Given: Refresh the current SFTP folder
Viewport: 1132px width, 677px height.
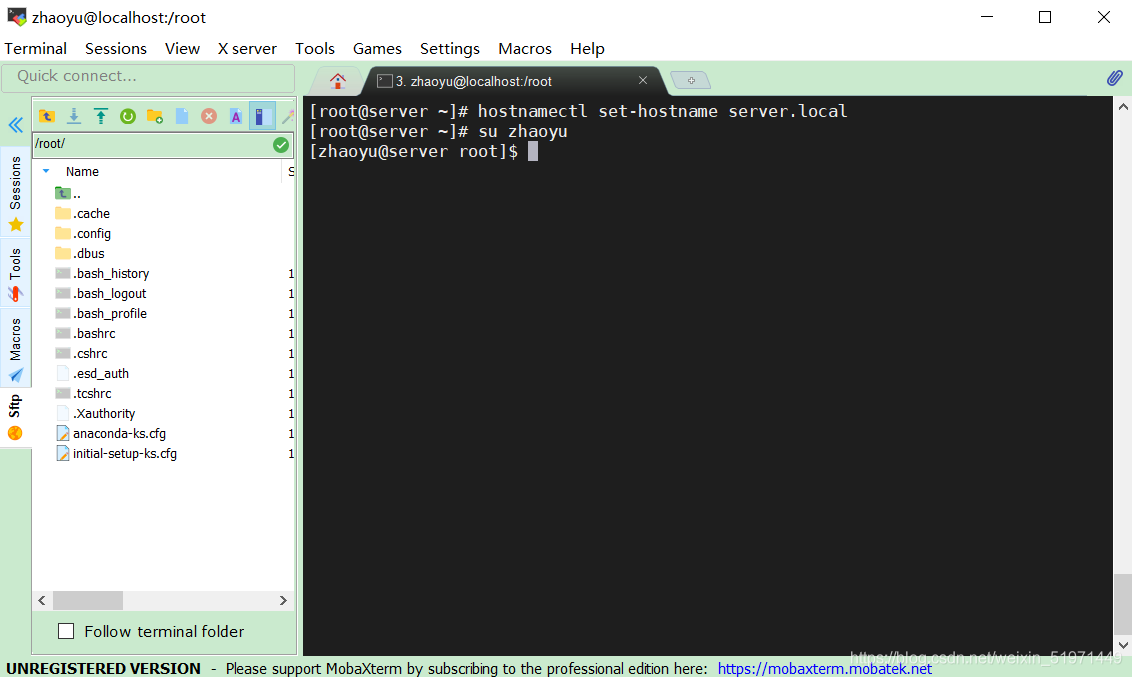Looking at the screenshot, I should [x=128, y=116].
